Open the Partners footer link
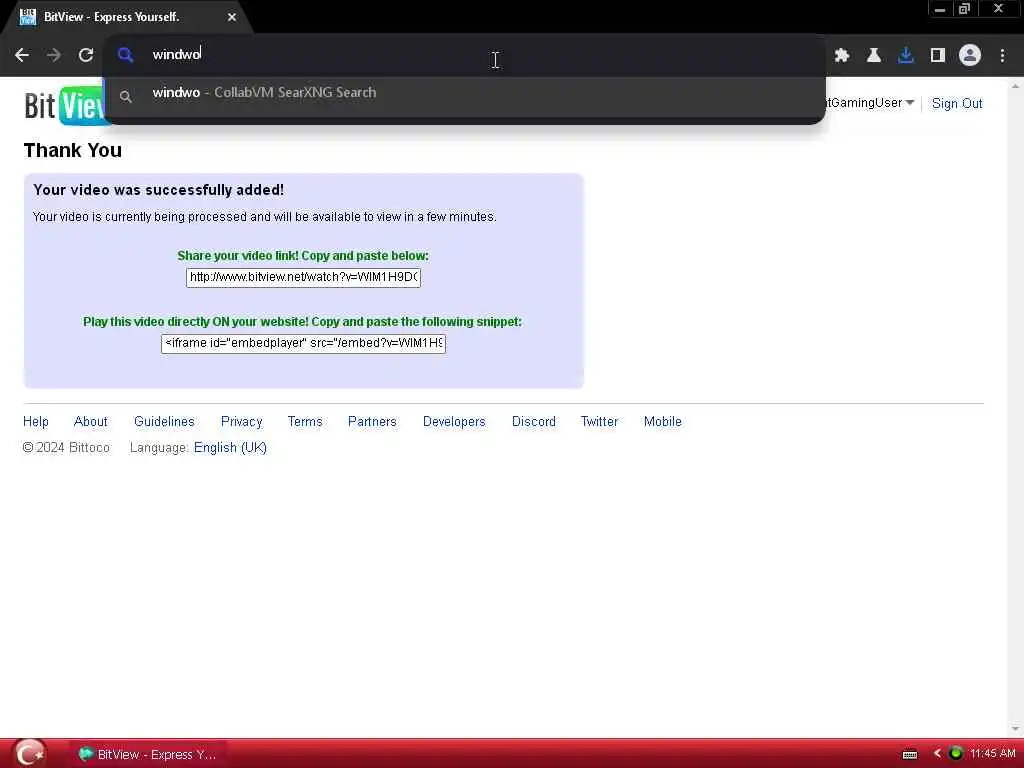This screenshot has width=1024, height=768. coord(372,422)
